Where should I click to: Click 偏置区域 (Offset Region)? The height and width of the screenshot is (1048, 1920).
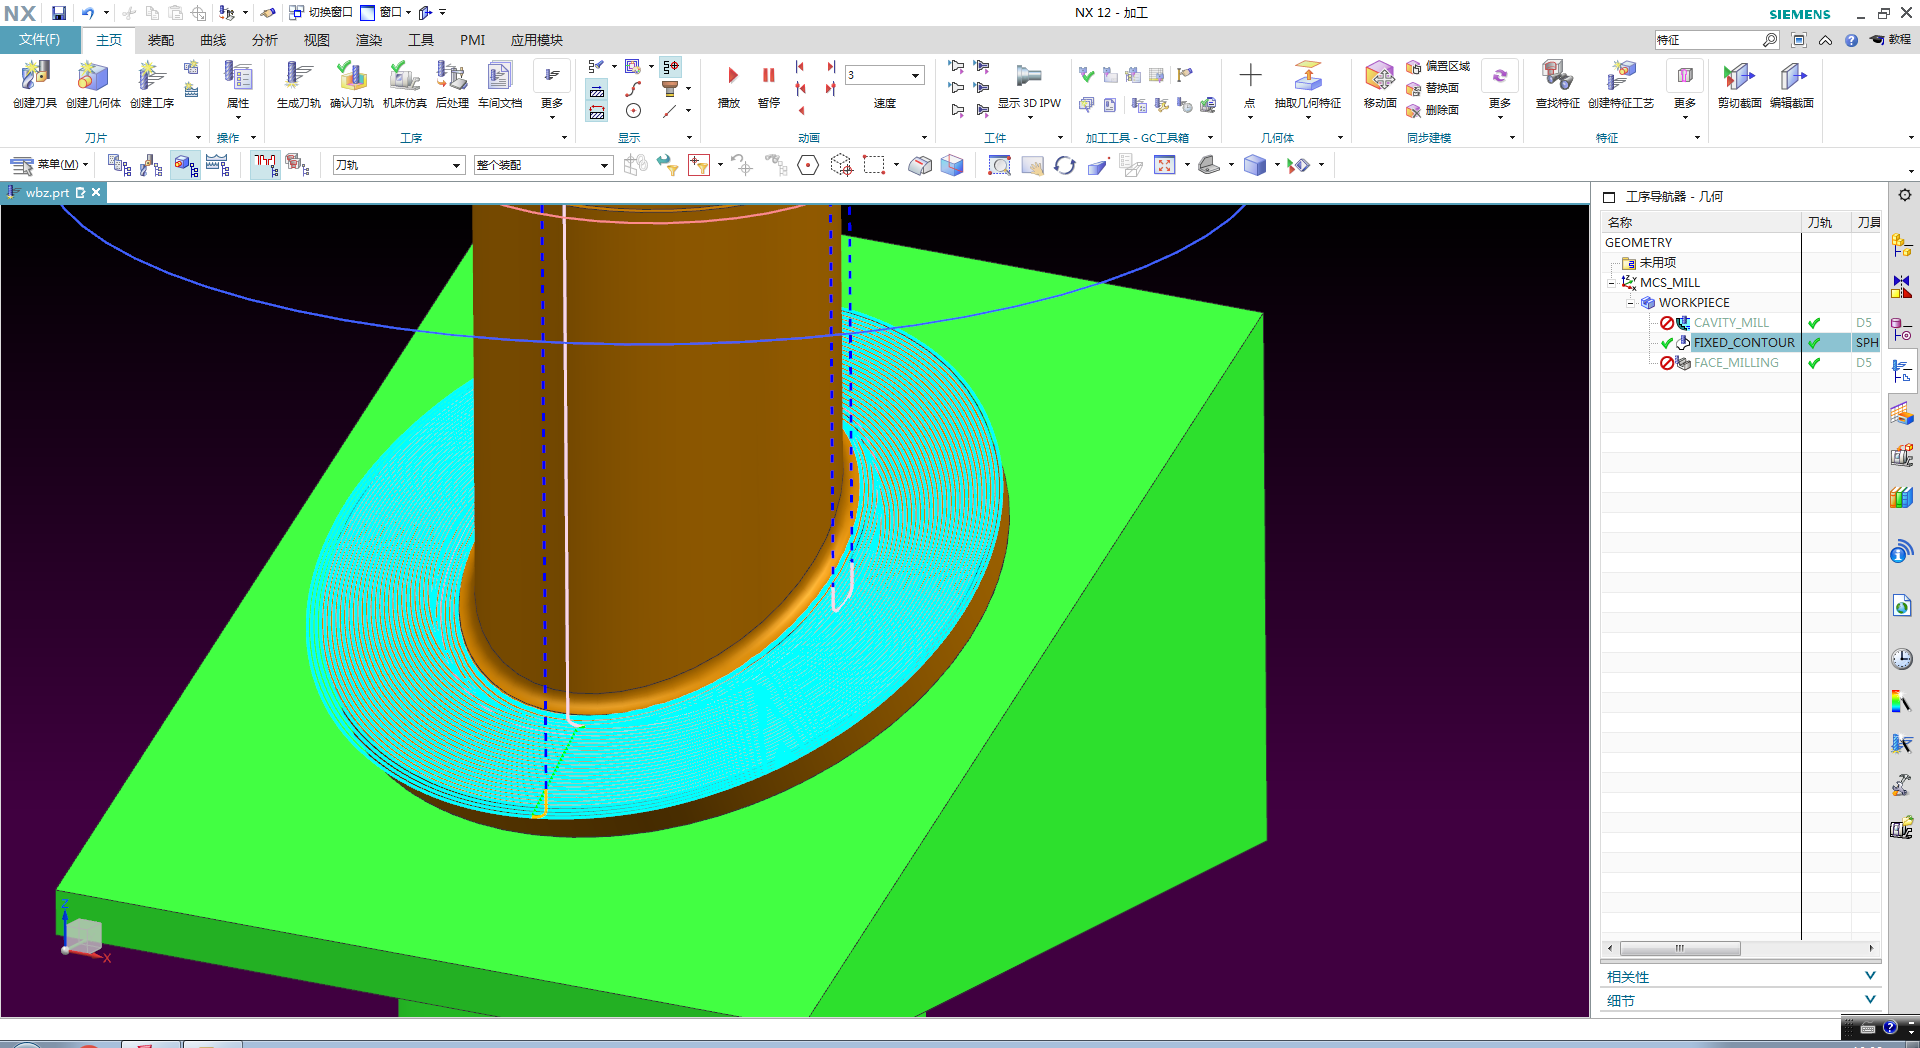coord(1438,66)
